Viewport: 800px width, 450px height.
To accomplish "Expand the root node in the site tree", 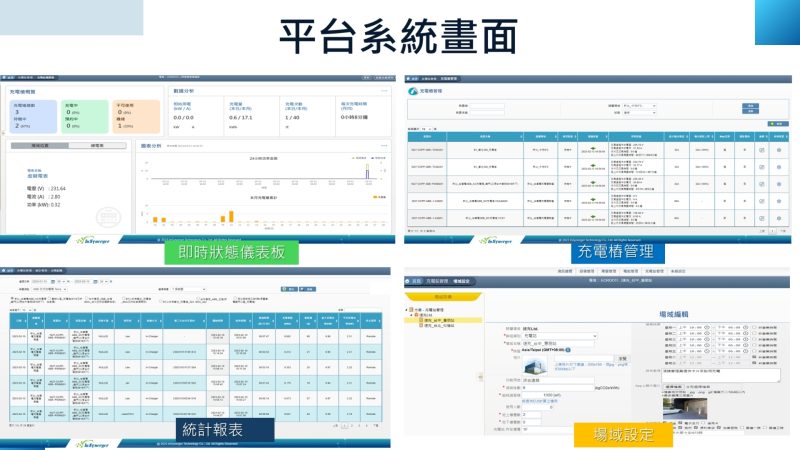I will click(x=407, y=309).
